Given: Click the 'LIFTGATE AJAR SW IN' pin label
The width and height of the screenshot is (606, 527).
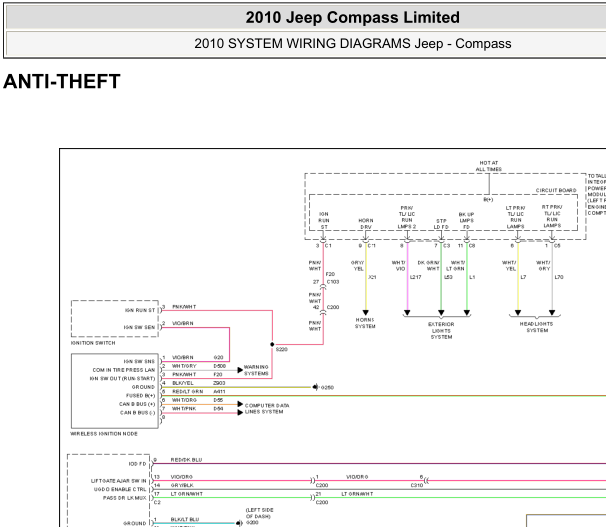Looking at the screenshot, I should pyautogui.click(x=119, y=481).
